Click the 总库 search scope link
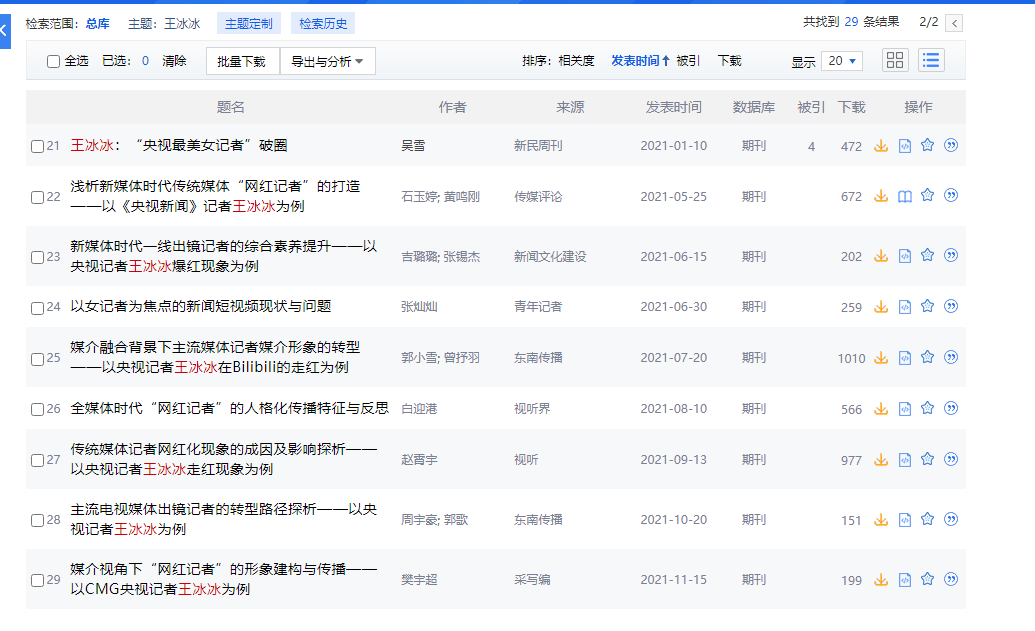The height and width of the screenshot is (631, 1035). pos(97,24)
